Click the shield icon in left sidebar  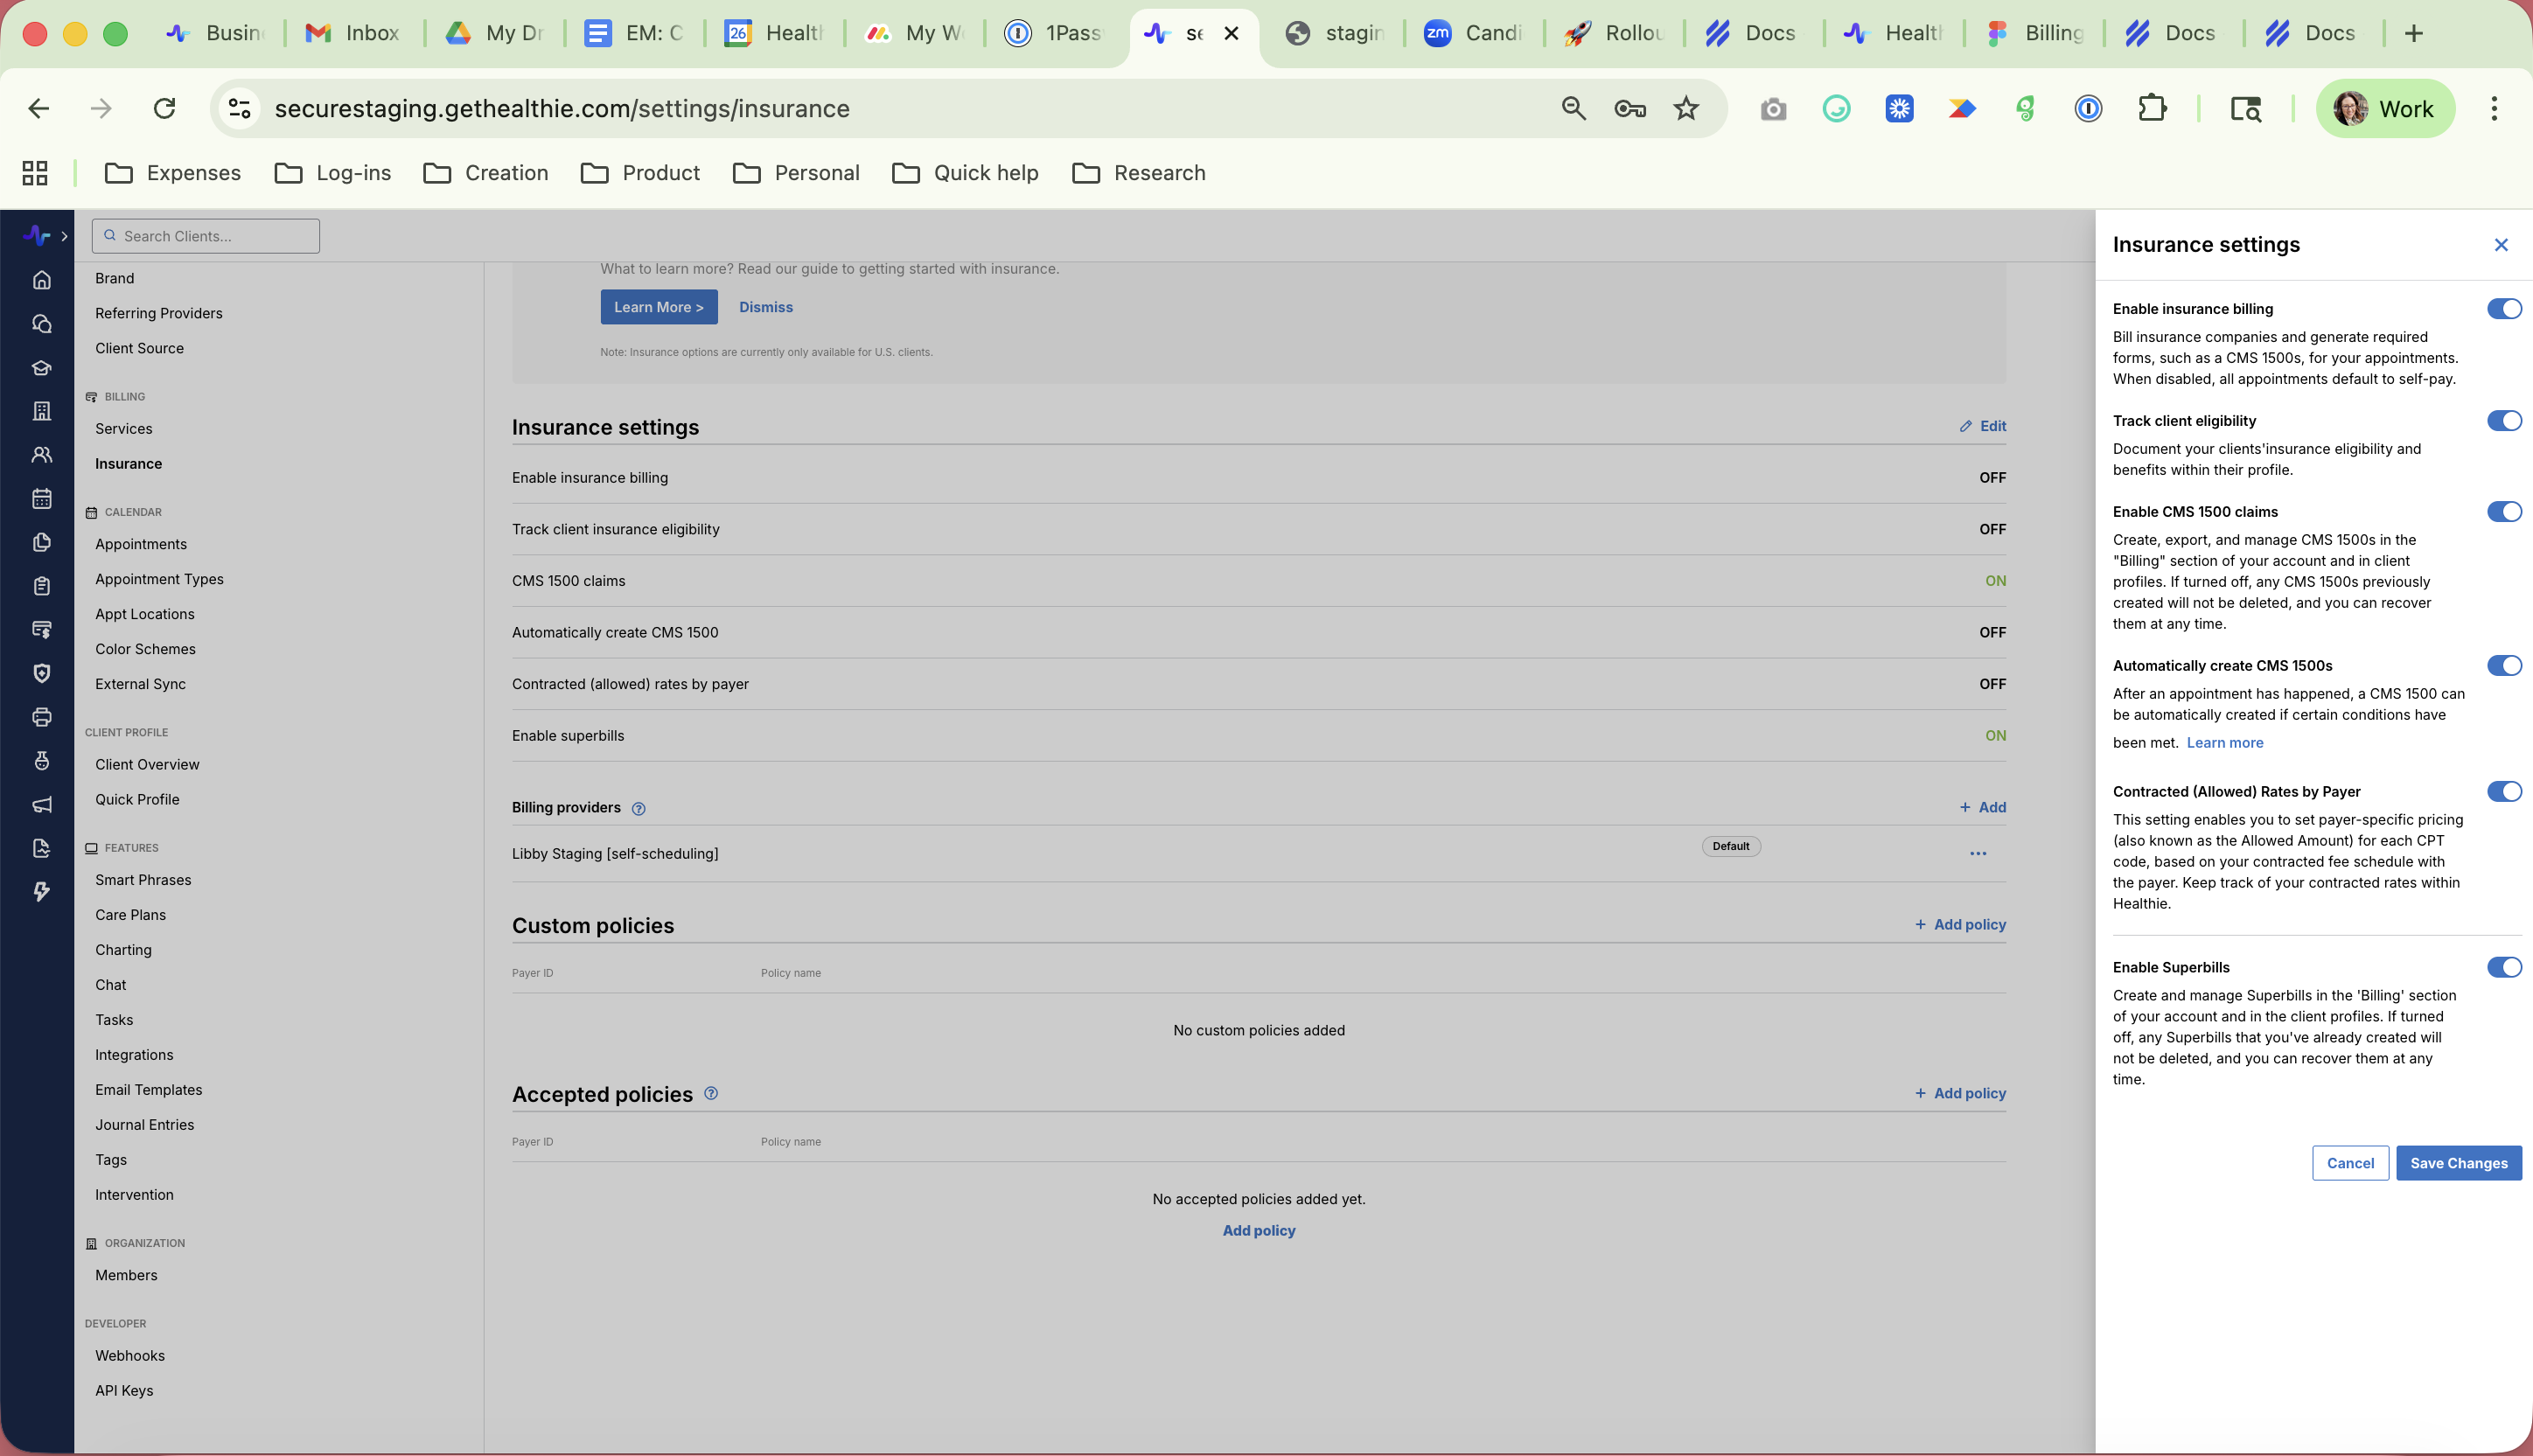pyautogui.click(x=41, y=673)
